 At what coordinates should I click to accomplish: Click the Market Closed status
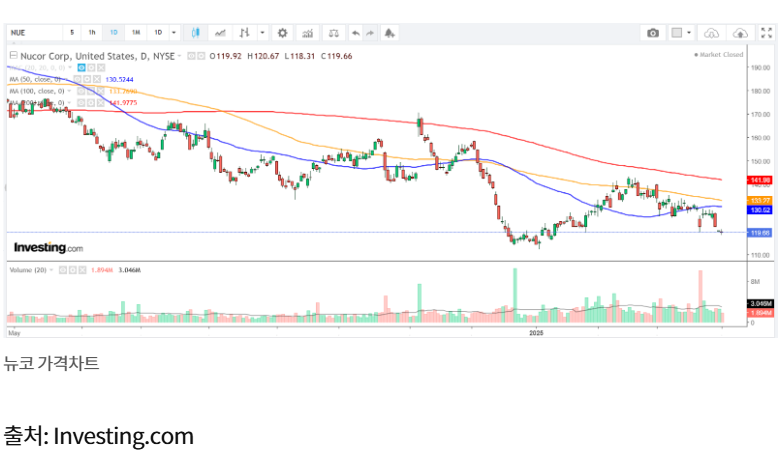click(719, 54)
